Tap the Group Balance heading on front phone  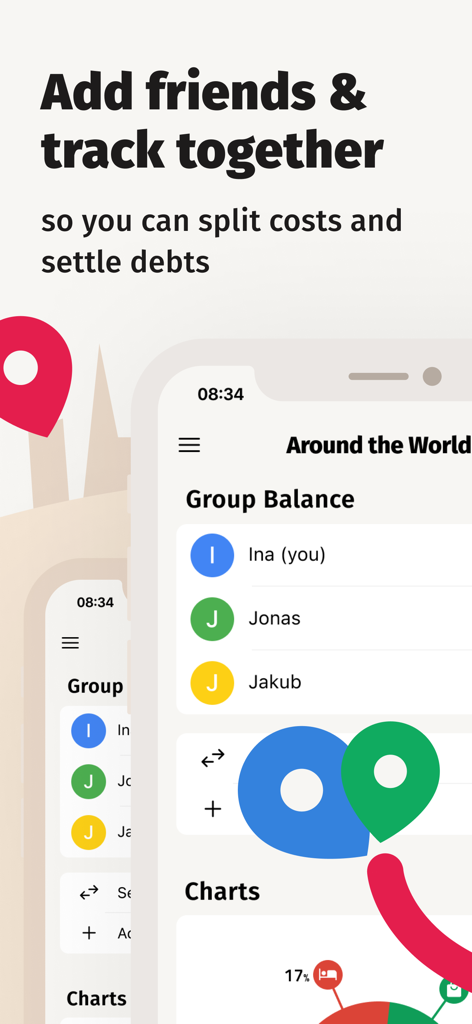(270, 500)
